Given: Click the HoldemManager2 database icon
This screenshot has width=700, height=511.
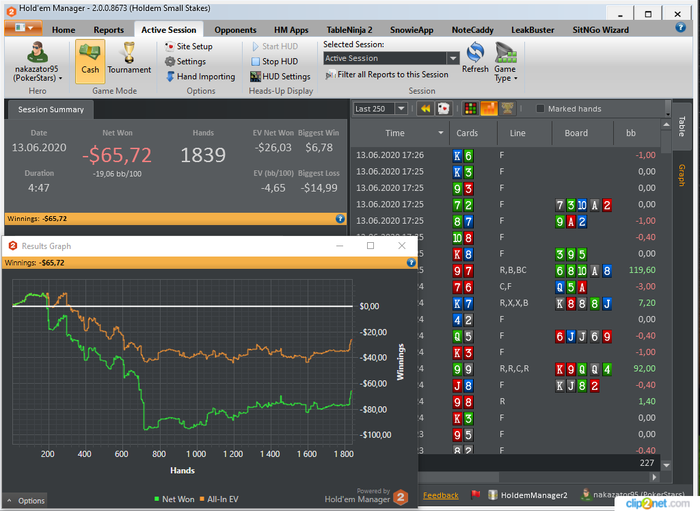Looking at the screenshot, I should click(x=493, y=495).
